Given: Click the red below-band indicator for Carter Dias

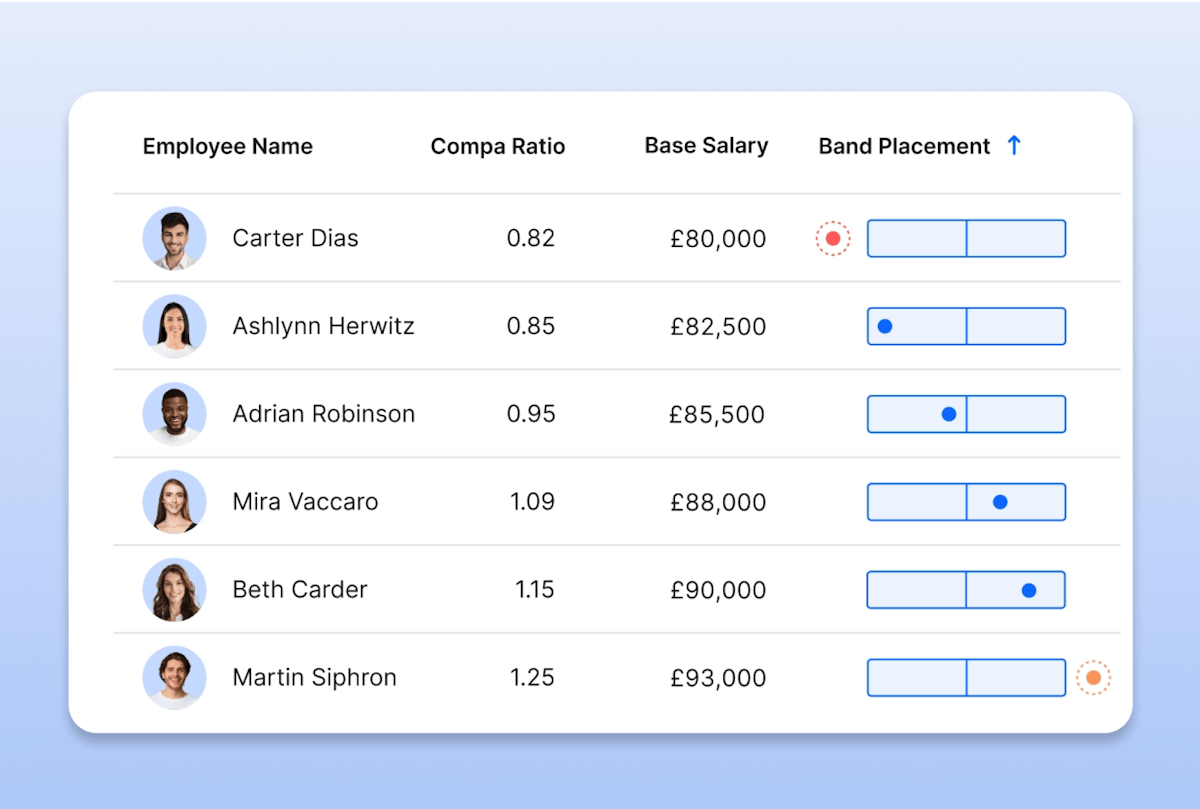Looking at the screenshot, I should [831, 238].
